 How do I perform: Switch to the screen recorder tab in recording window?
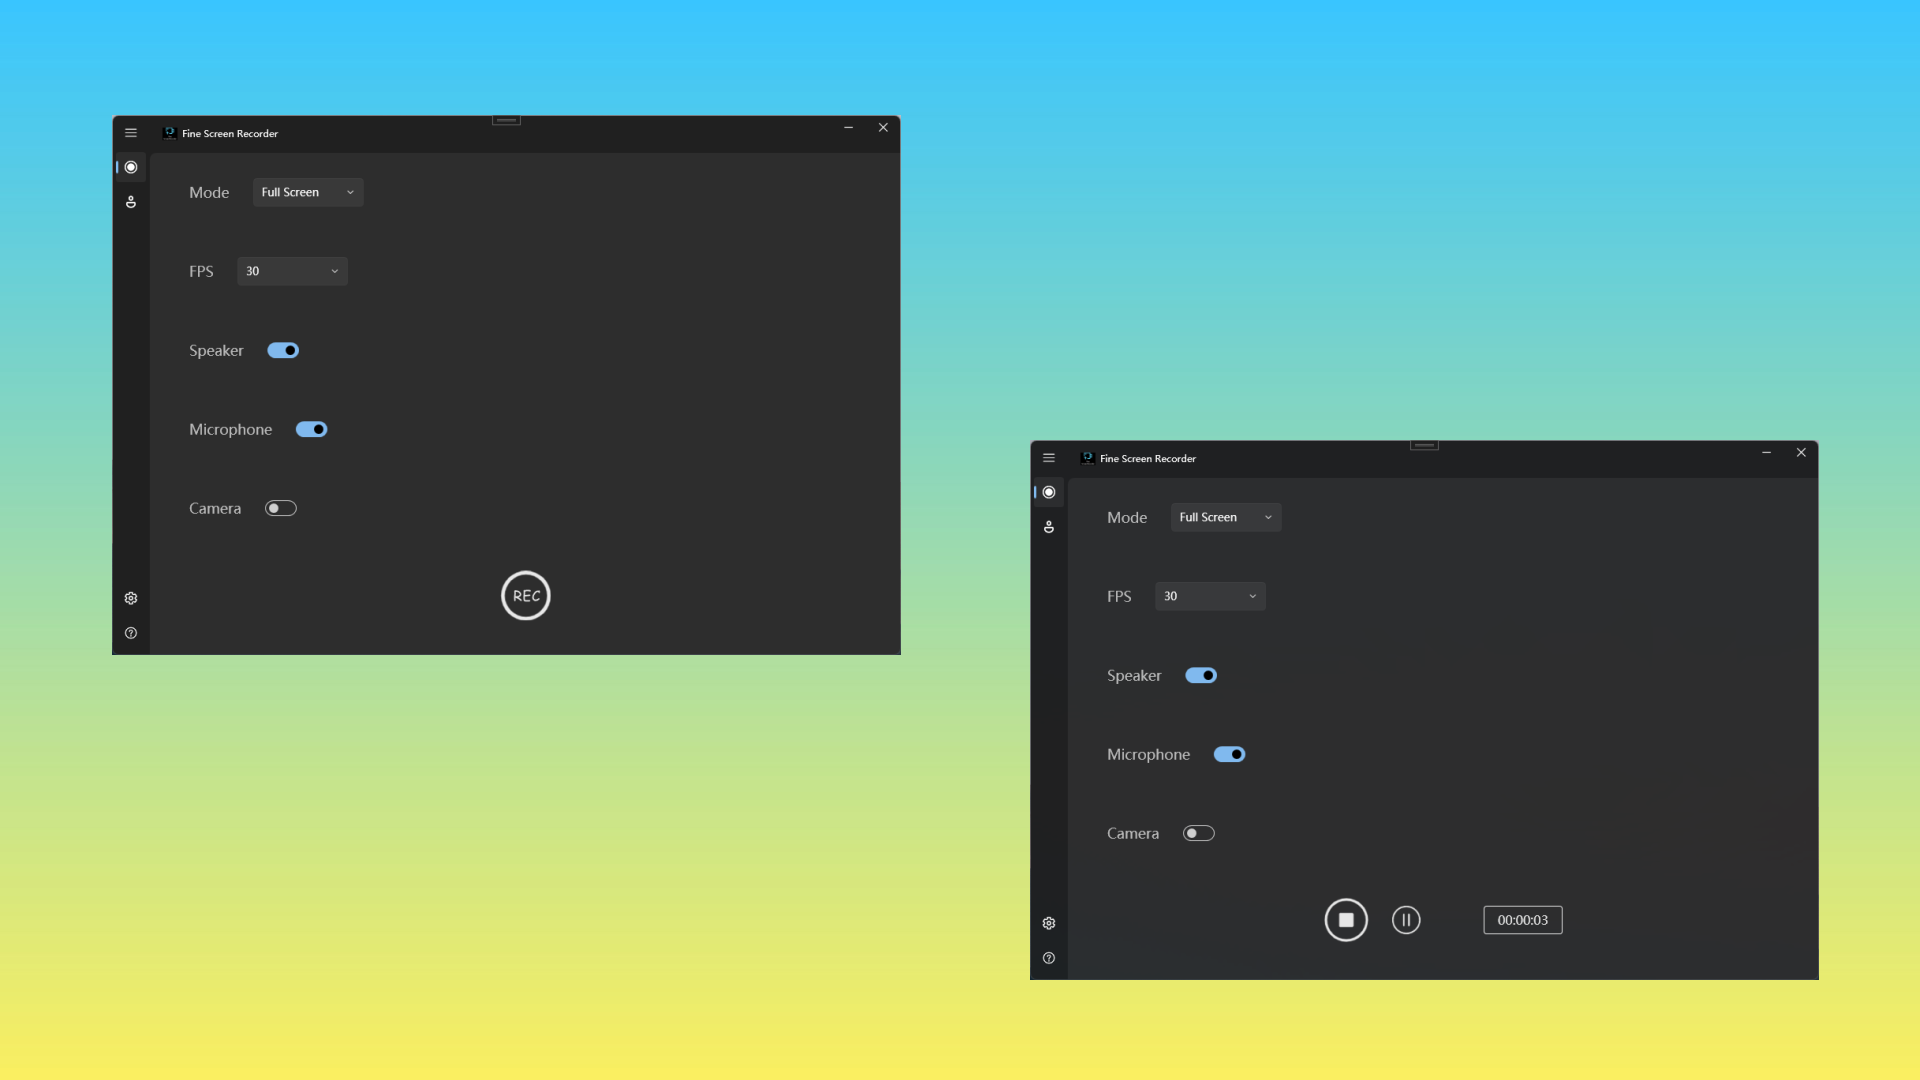[1049, 491]
